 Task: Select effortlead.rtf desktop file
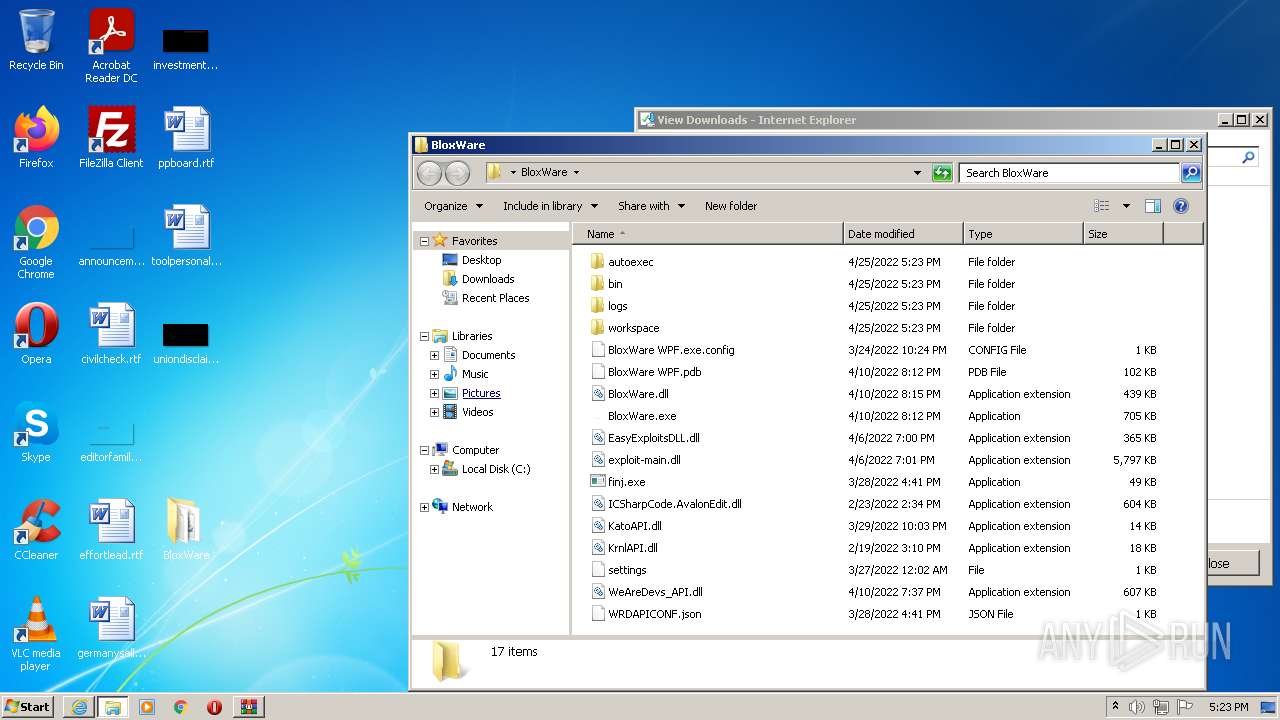point(111,530)
